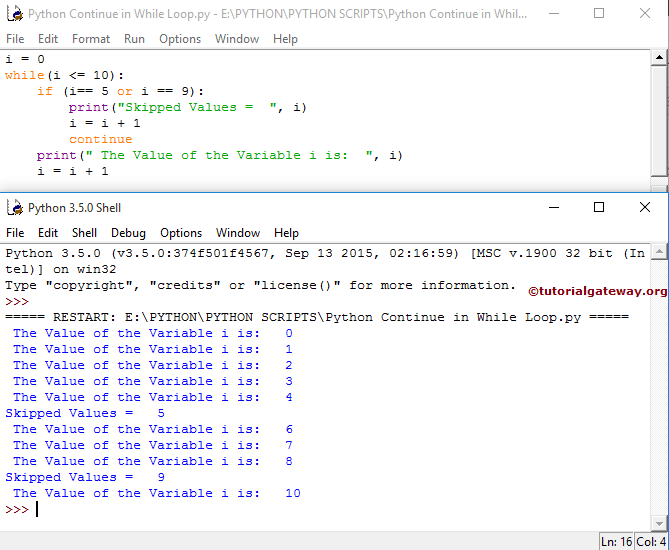Click editor scrollbar up arrow
Image resolution: width=669 pixels, height=550 pixels.
tap(659, 57)
